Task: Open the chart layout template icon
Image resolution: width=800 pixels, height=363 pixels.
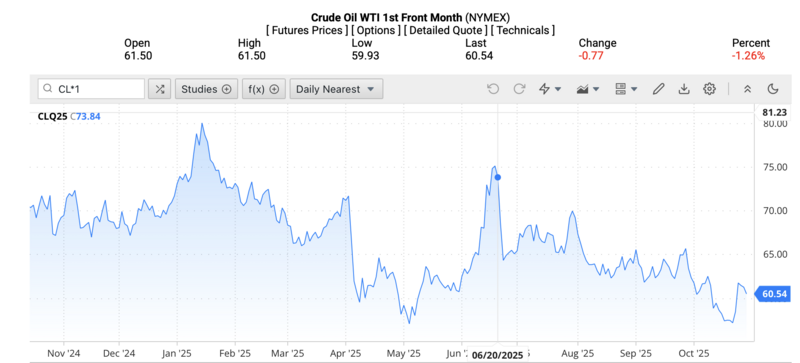Action: [x=621, y=89]
